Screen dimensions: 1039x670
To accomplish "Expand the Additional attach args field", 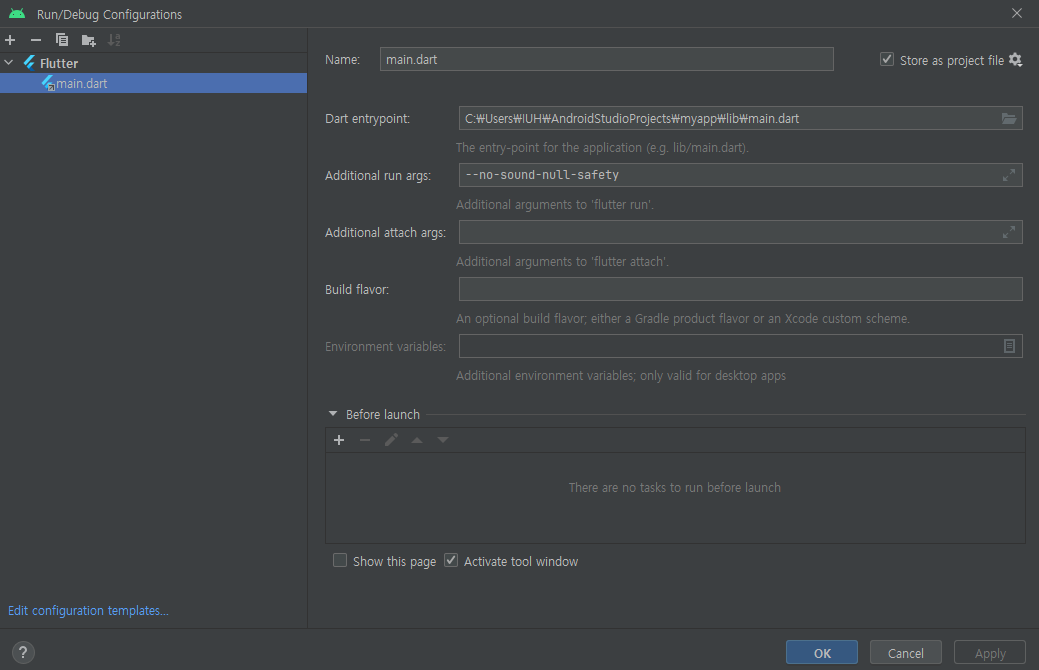I will coord(1009,232).
